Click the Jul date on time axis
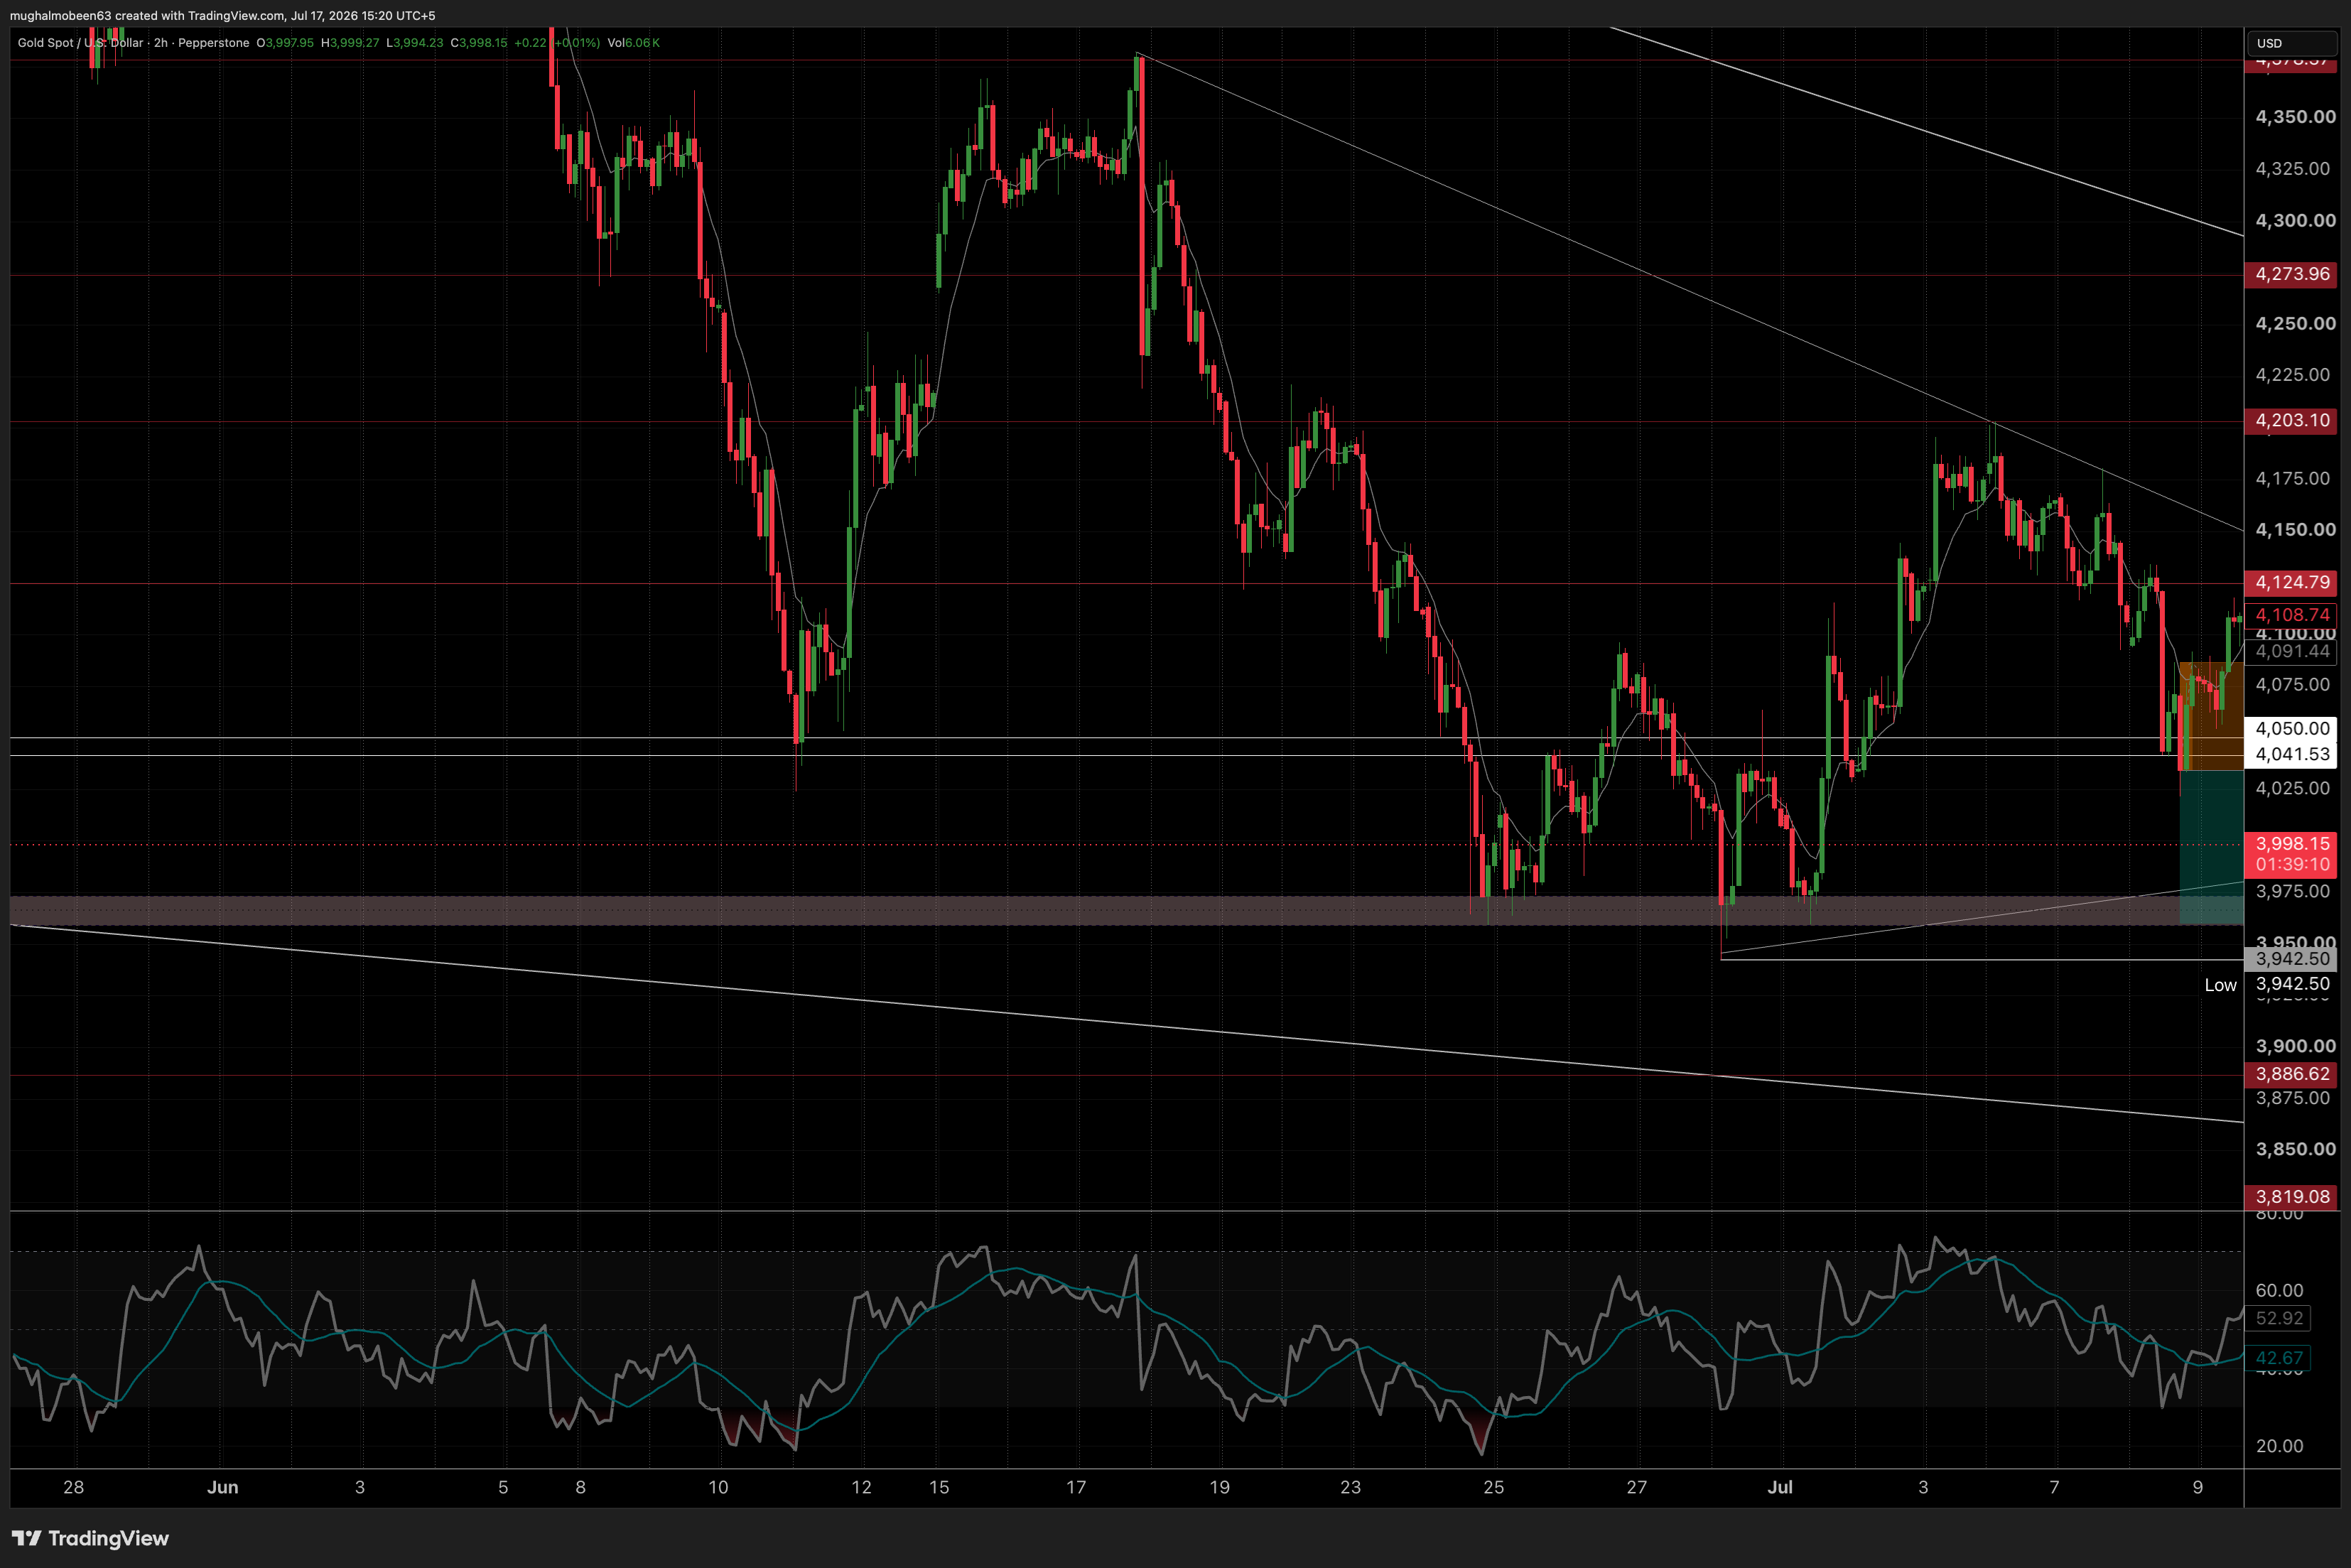Screen dimensions: 2351x1568 point(1780,1487)
